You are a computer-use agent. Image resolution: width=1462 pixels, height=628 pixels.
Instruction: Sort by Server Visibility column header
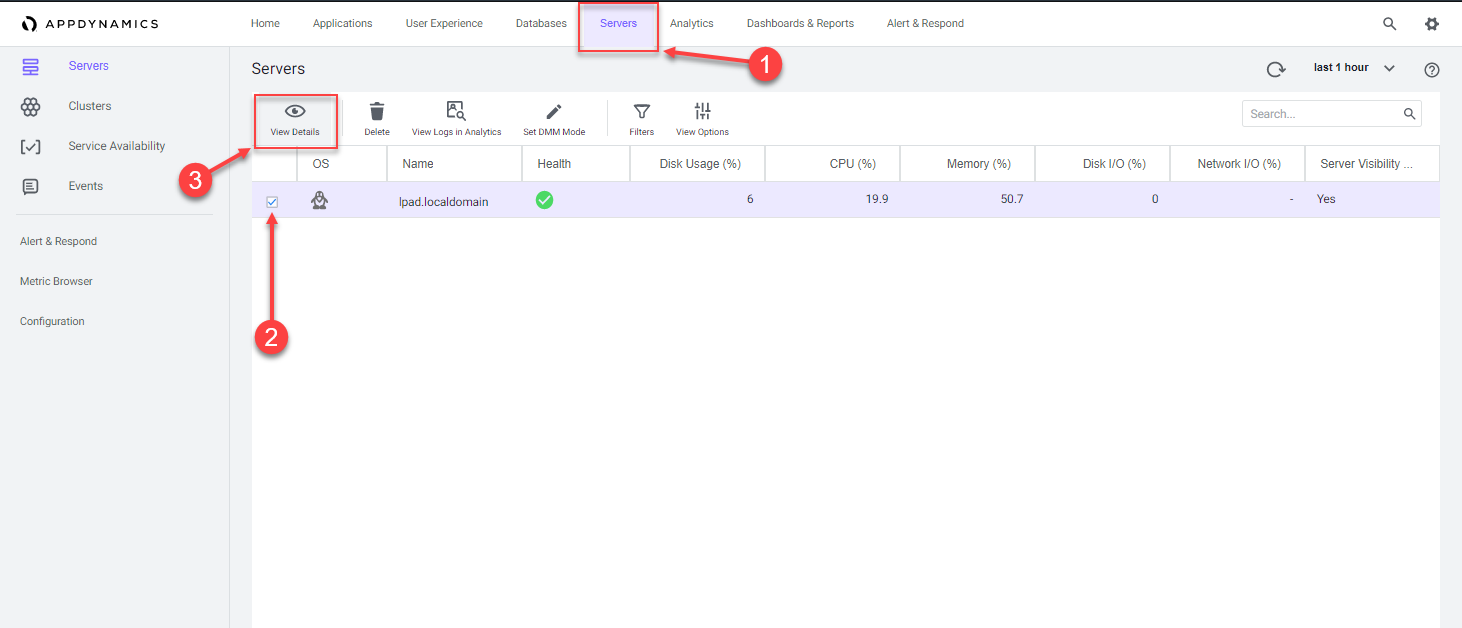coord(1372,164)
